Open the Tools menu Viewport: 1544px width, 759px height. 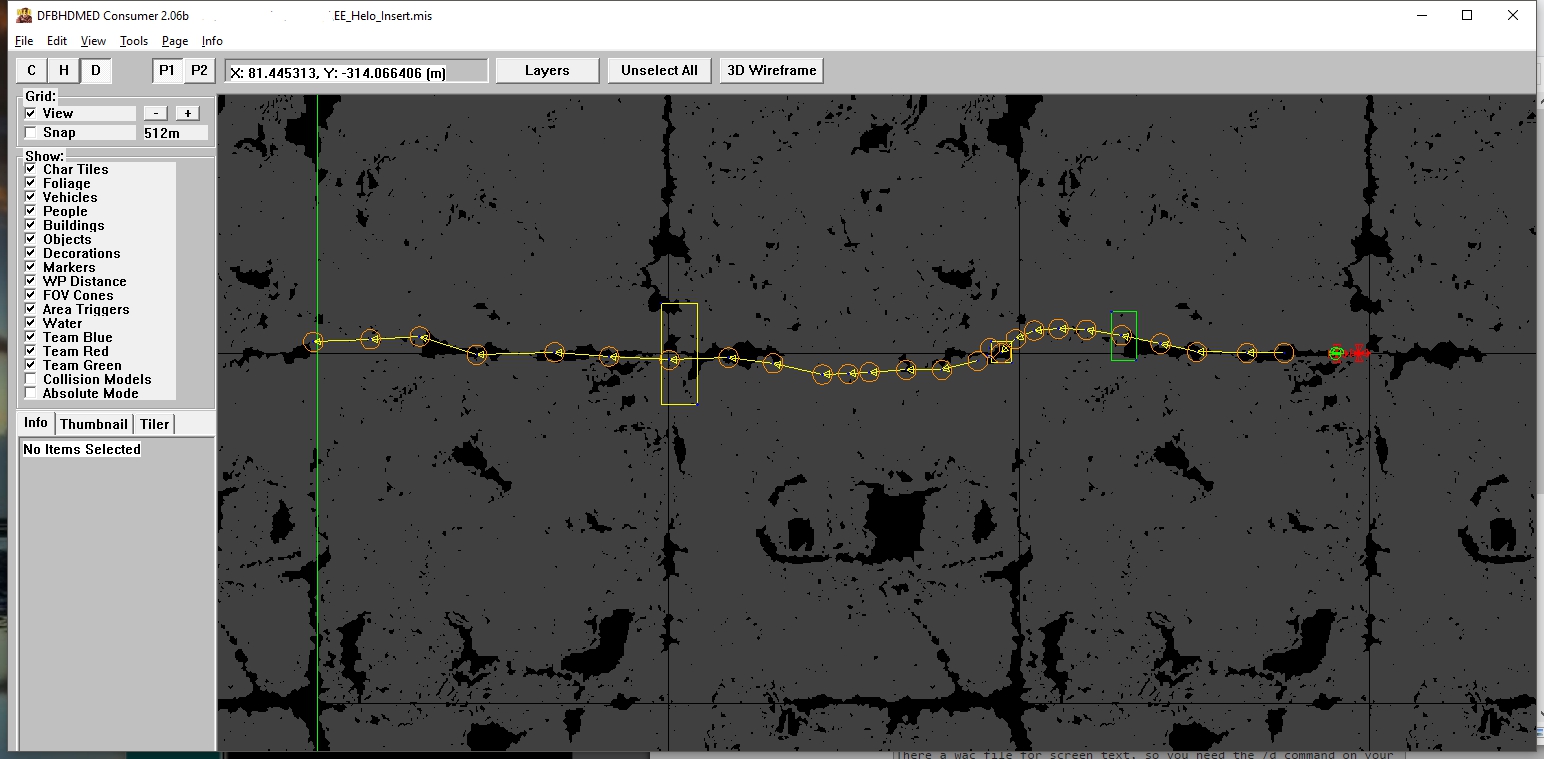(134, 41)
